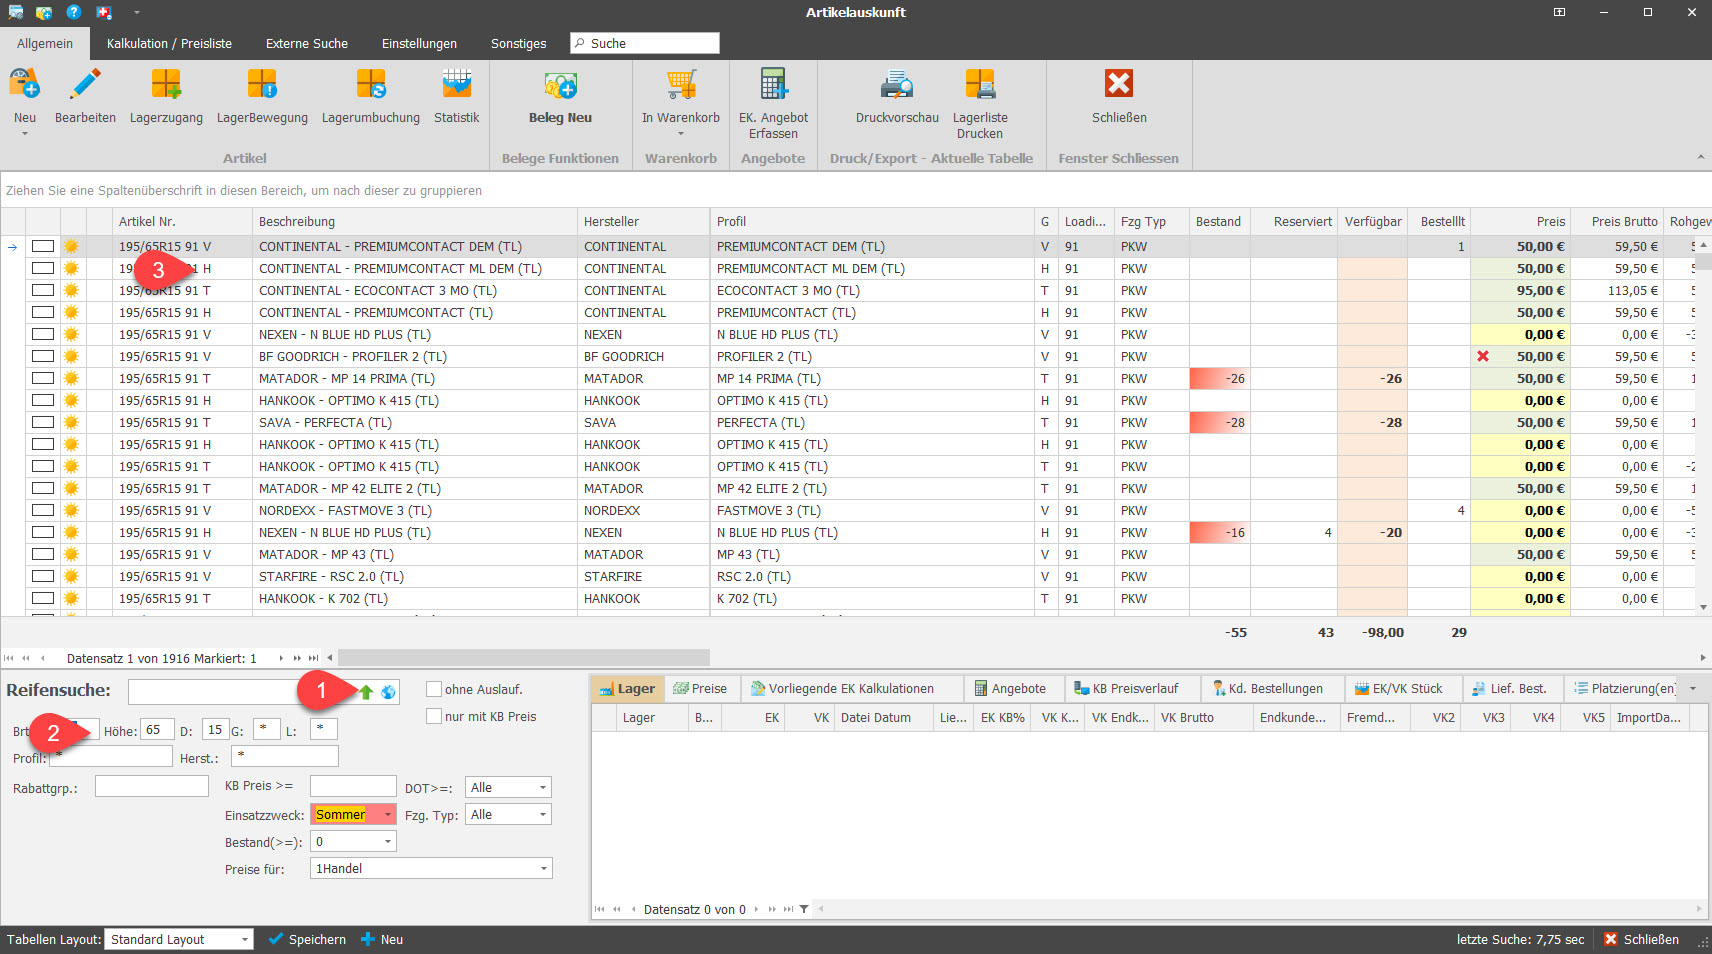Click Schließen button in status bar

click(x=1641, y=939)
